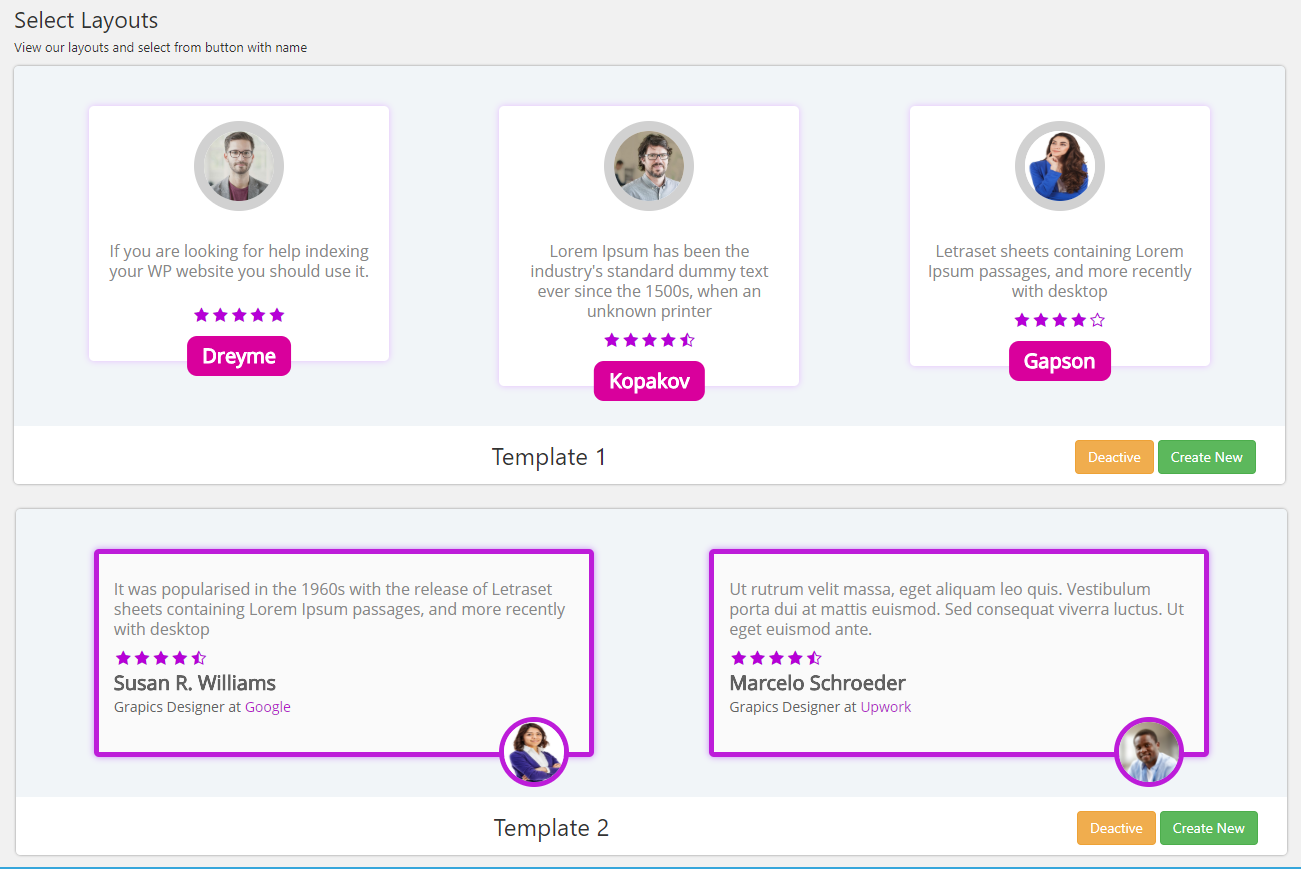This screenshot has height=869, width=1301.
Task: Click the name Marcelo Schroeder
Action: click(818, 683)
